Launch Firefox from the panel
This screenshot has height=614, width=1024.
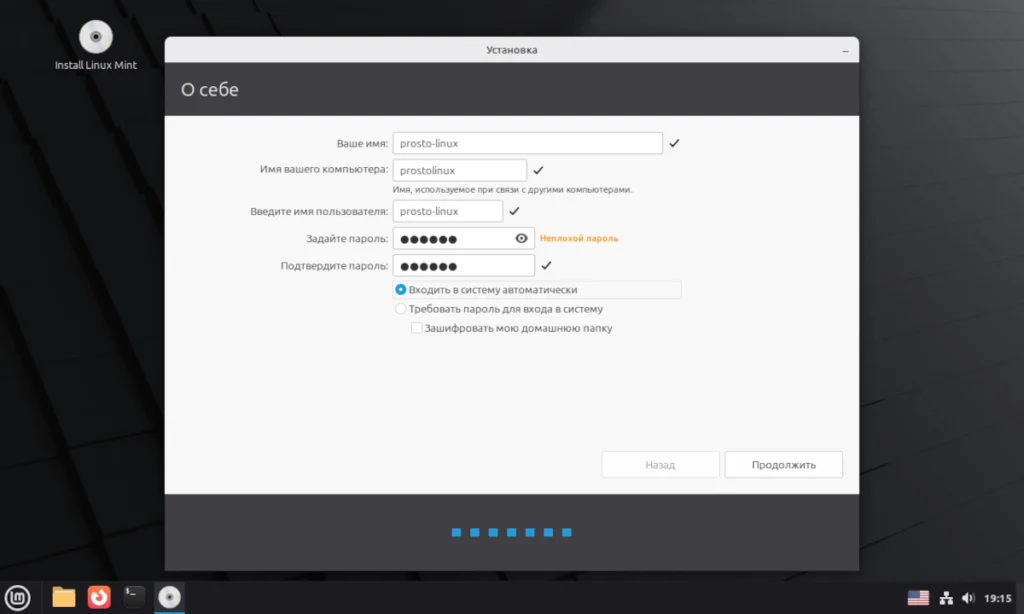click(x=99, y=597)
